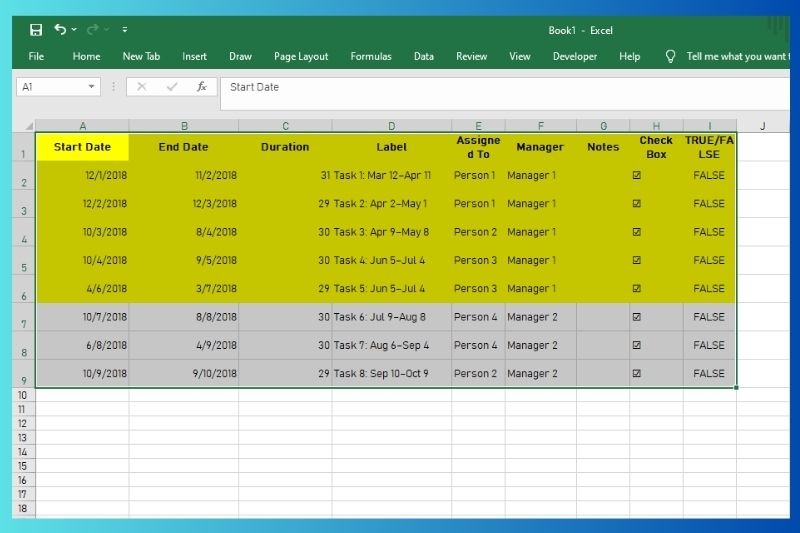Open the Customize Quick Access Toolbar dropdown
800x533 pixels.
pos(124,30)
